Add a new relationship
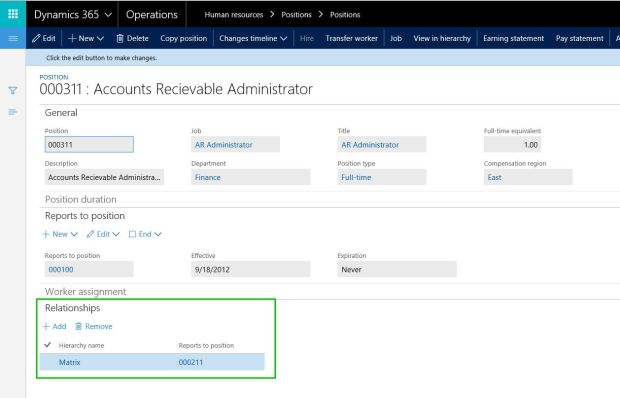The image size is (620, 398). click(x=54, y=326)
